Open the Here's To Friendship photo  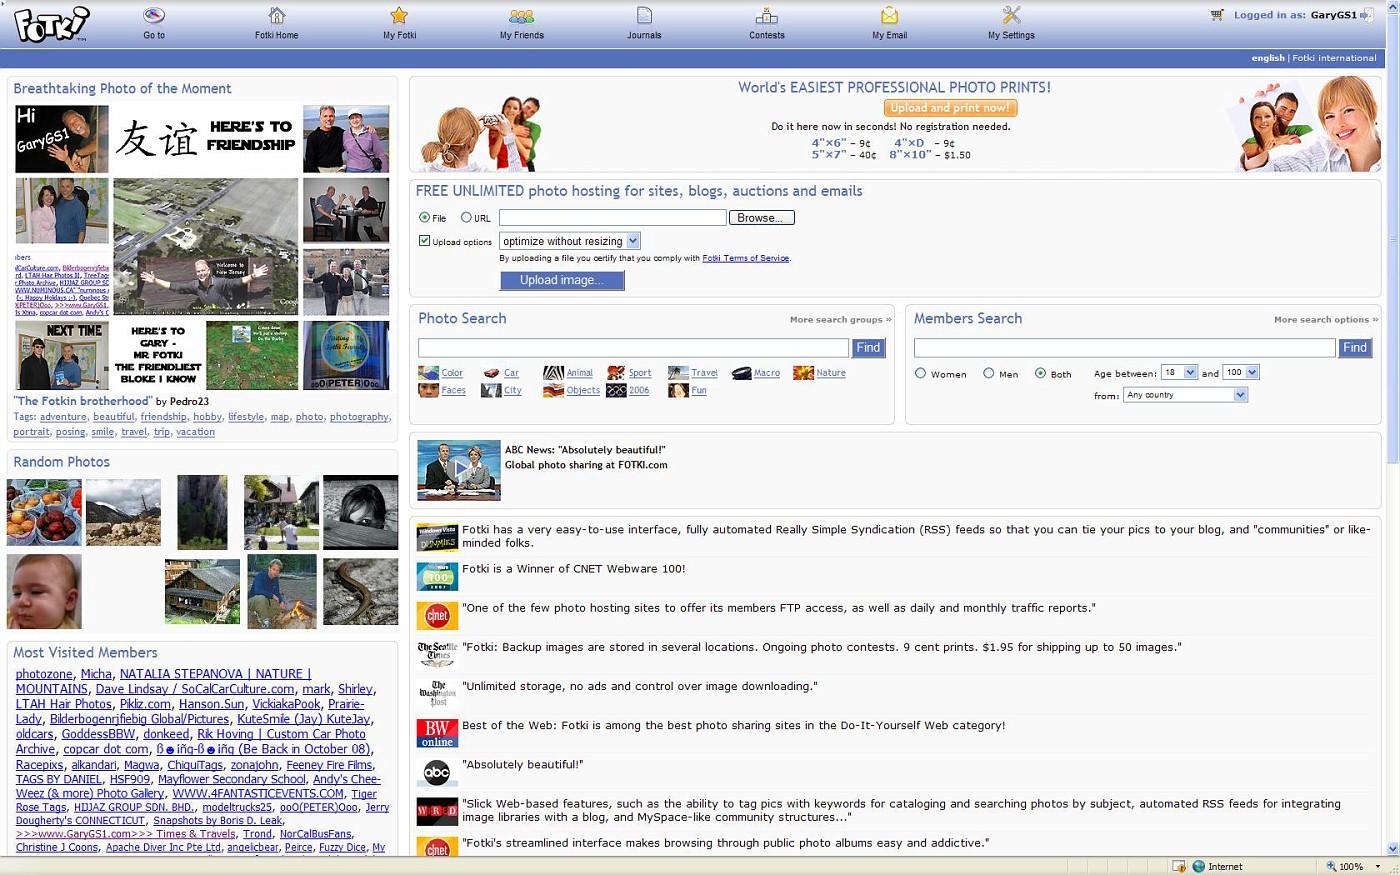(205, 139)
